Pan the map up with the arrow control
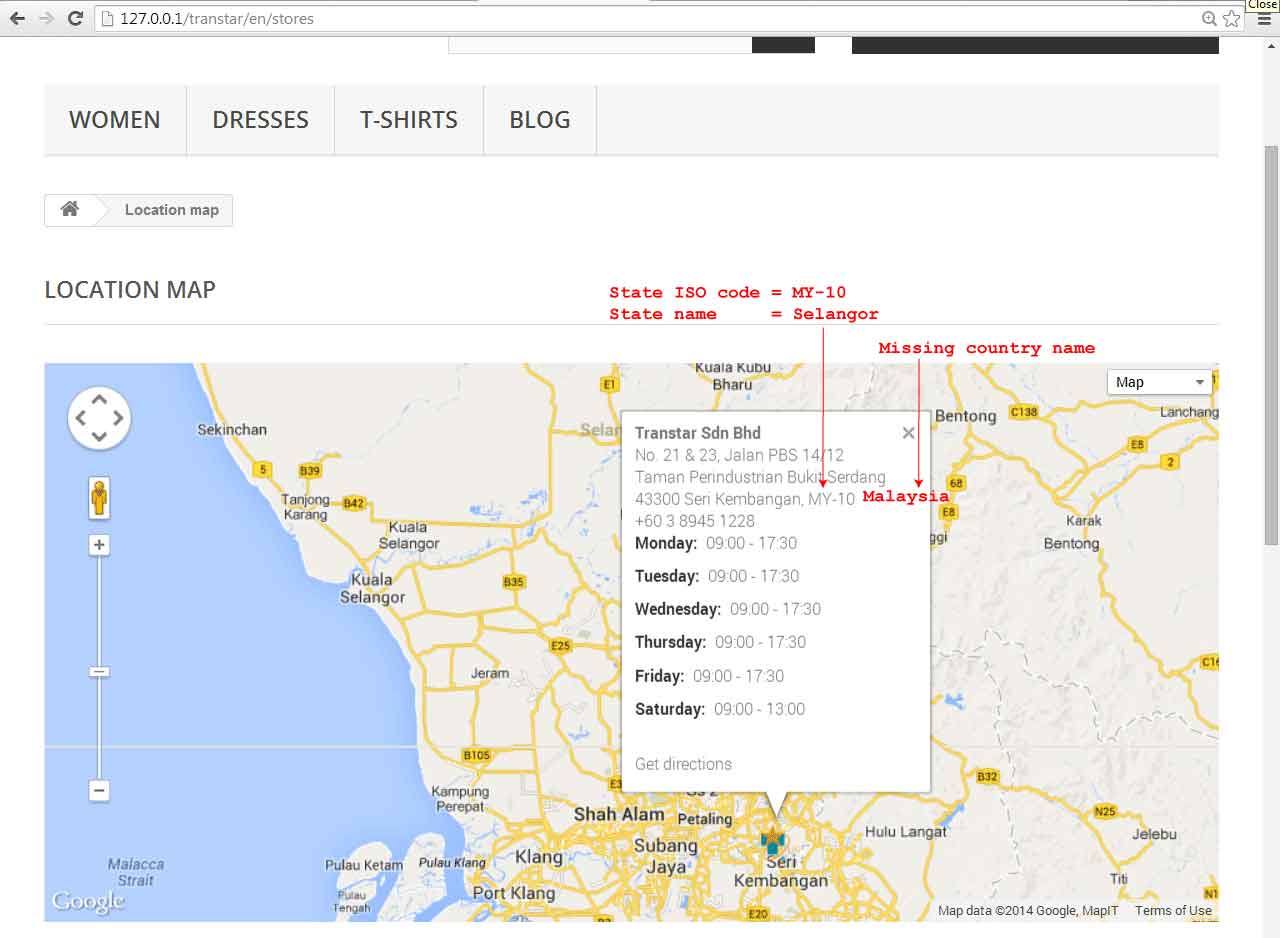The image size is (1280, 938). tap(99, 399)
